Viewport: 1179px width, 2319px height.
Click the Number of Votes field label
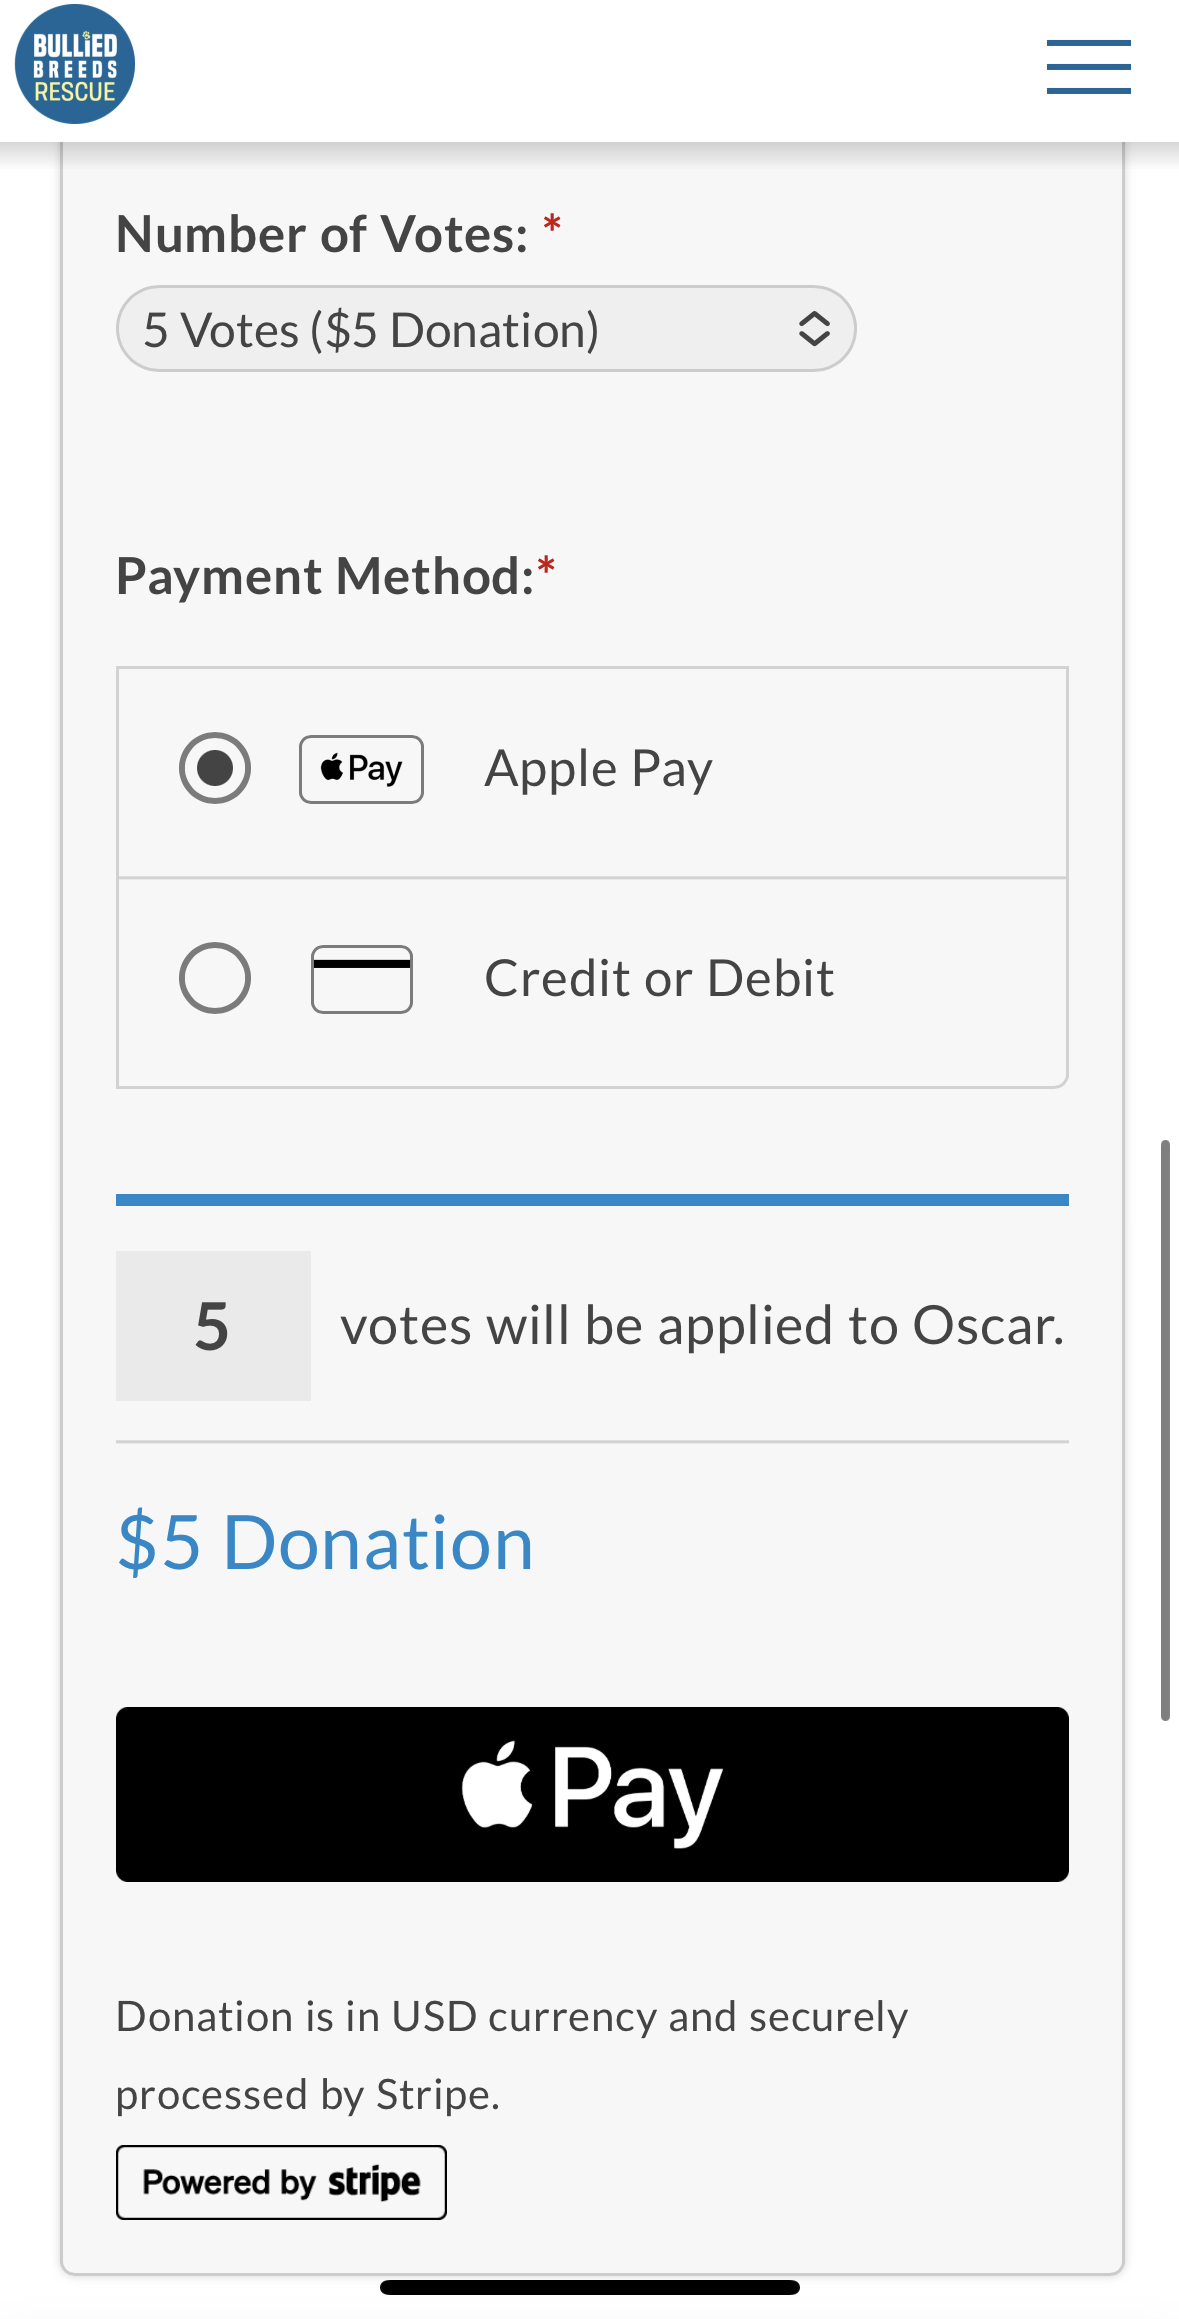coord(322,235)
